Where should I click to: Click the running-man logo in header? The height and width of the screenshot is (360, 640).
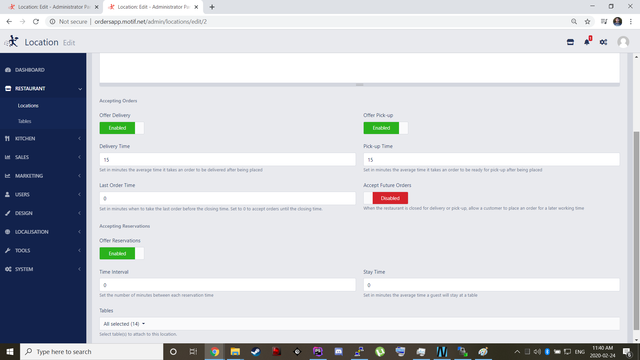point(12,41)
